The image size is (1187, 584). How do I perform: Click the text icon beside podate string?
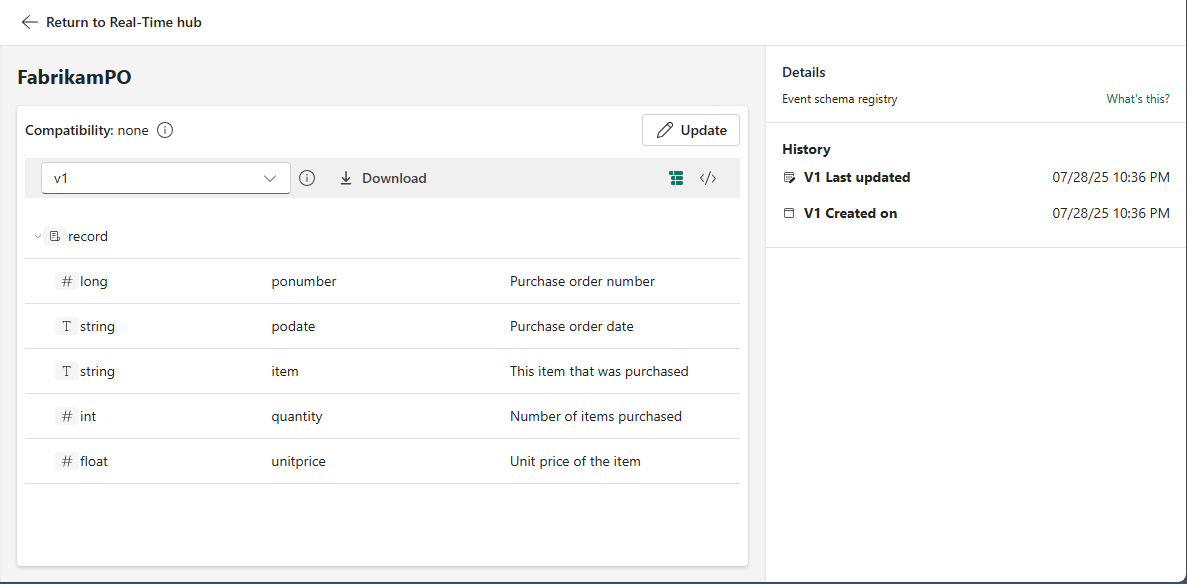[67, 327]
